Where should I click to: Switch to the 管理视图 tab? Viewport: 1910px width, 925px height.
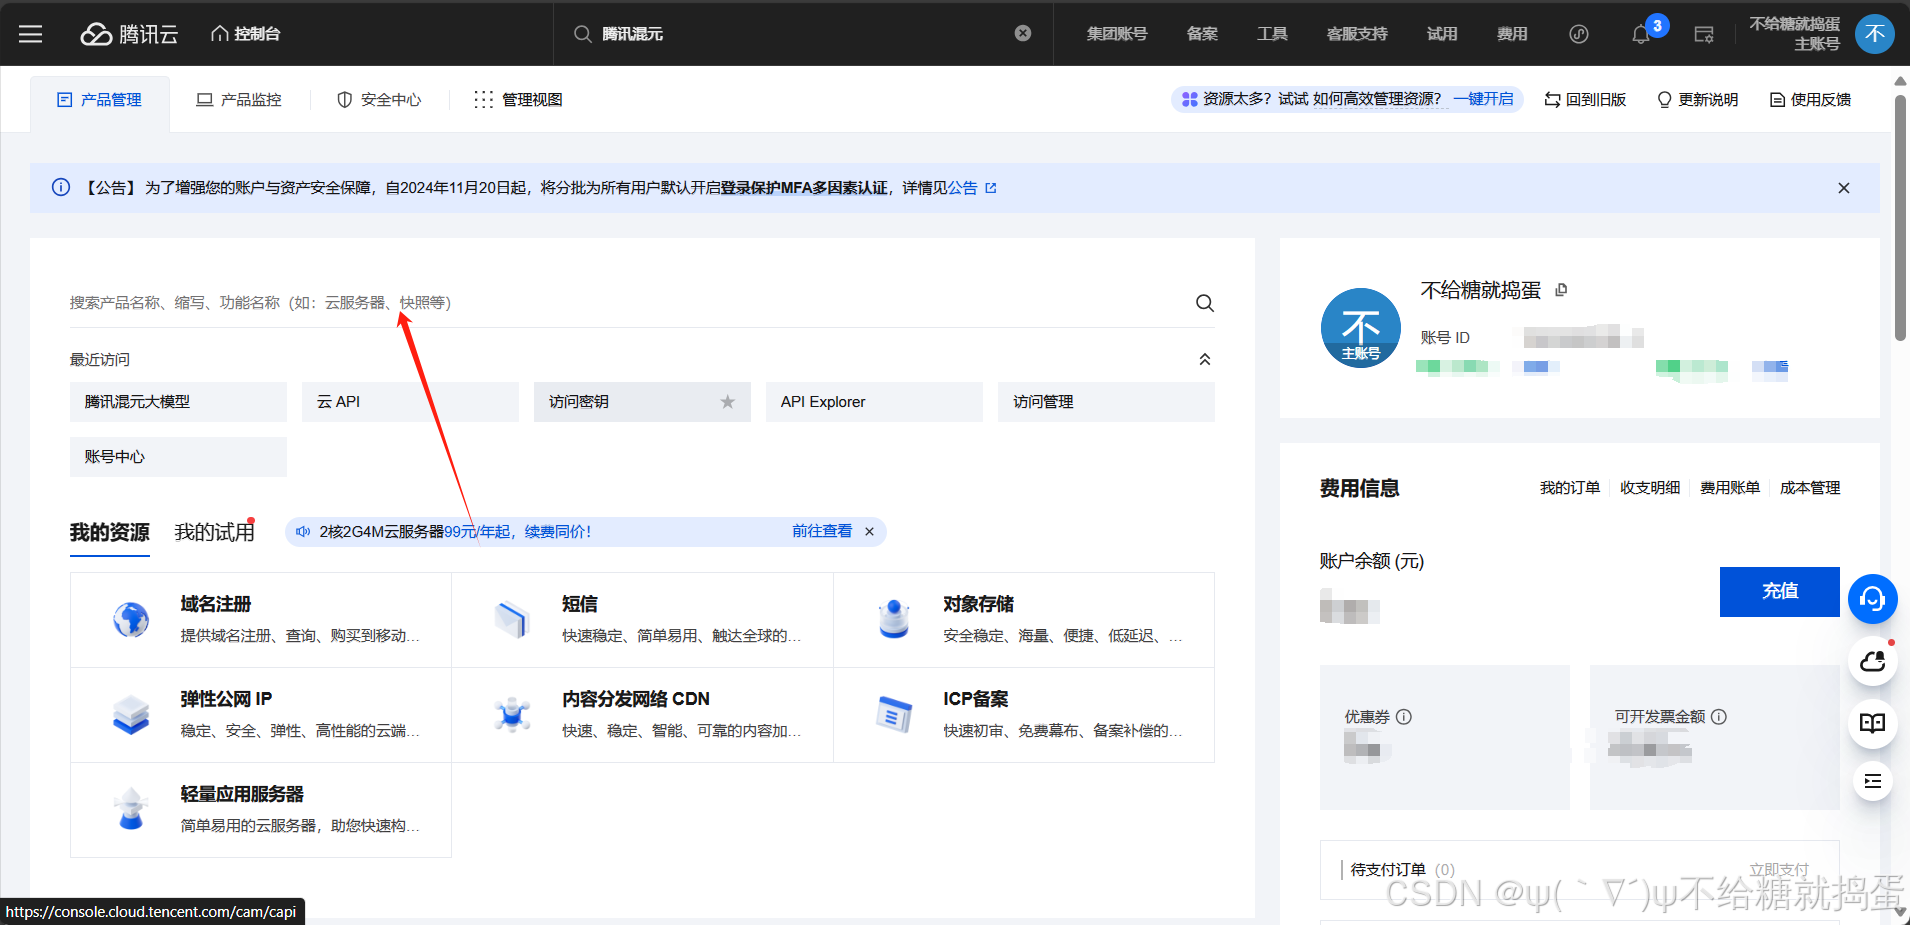[518, 100]
